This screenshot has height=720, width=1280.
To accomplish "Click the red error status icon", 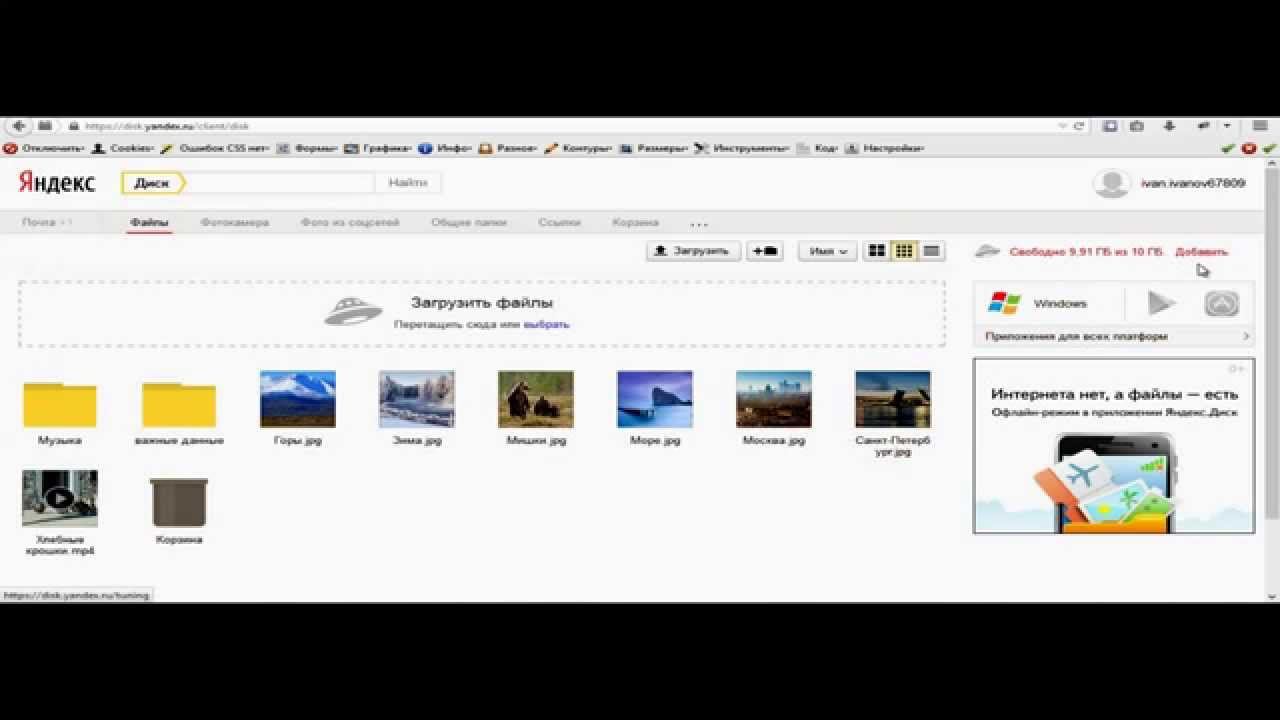I will click(1249, 148).
